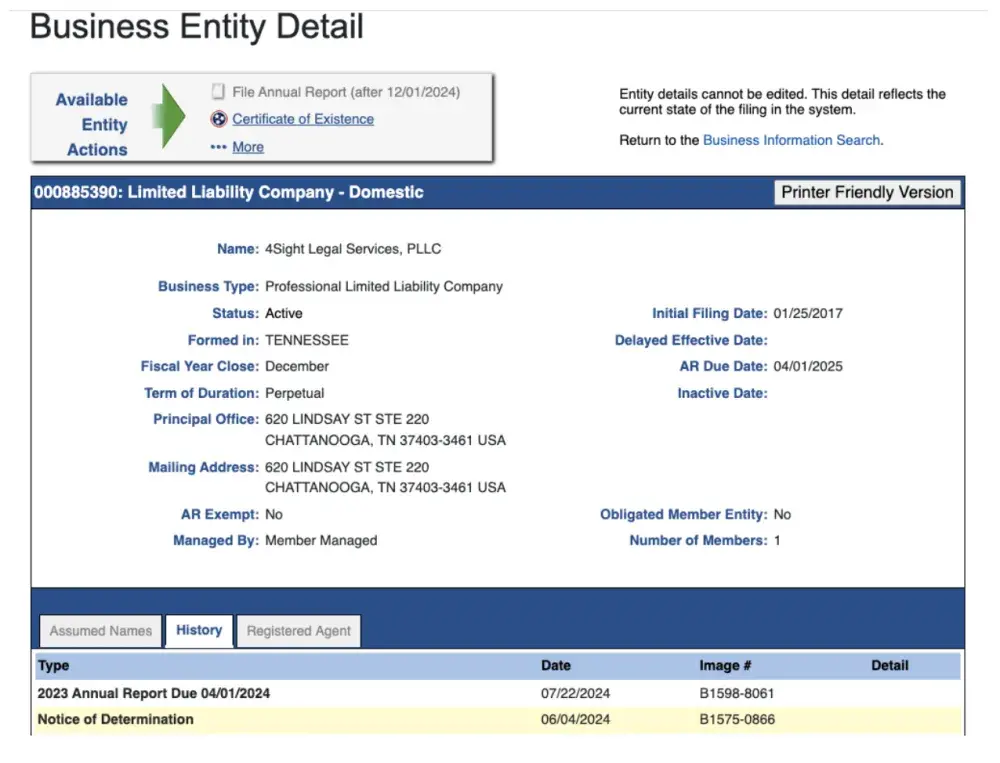Select the 2023 Annual Report Due row

[x=154, y=693]
